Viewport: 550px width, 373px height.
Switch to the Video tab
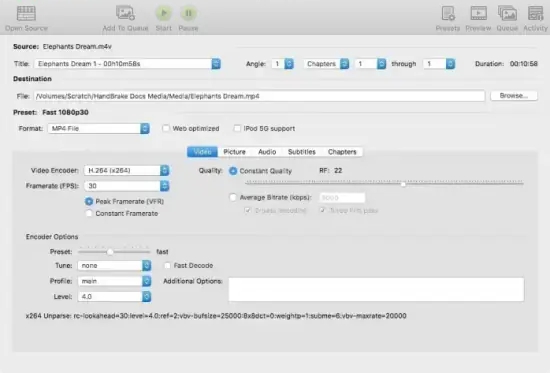point(202,152)
